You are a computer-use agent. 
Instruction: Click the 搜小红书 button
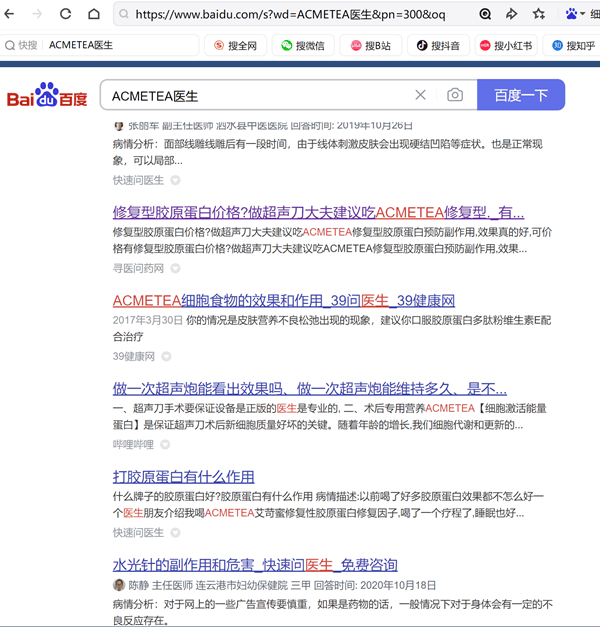click(506, 46)
